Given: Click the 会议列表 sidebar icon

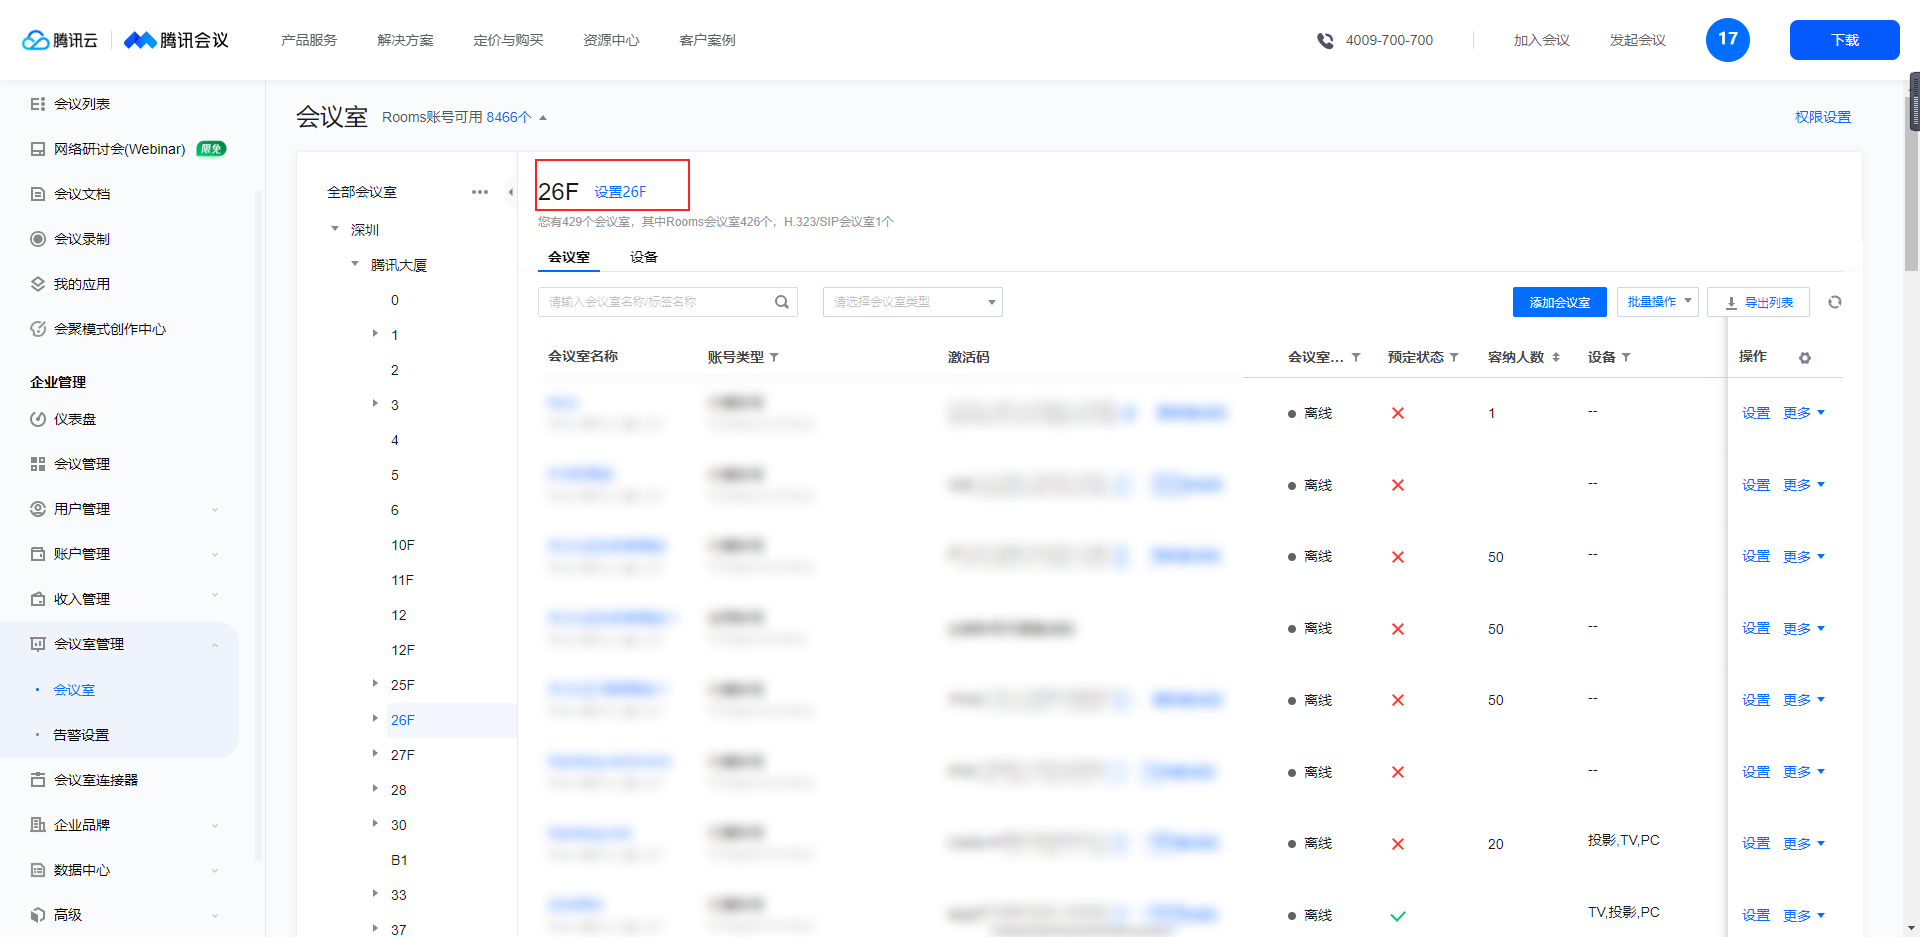Looking at the screenshot, I should click(38, 104).
